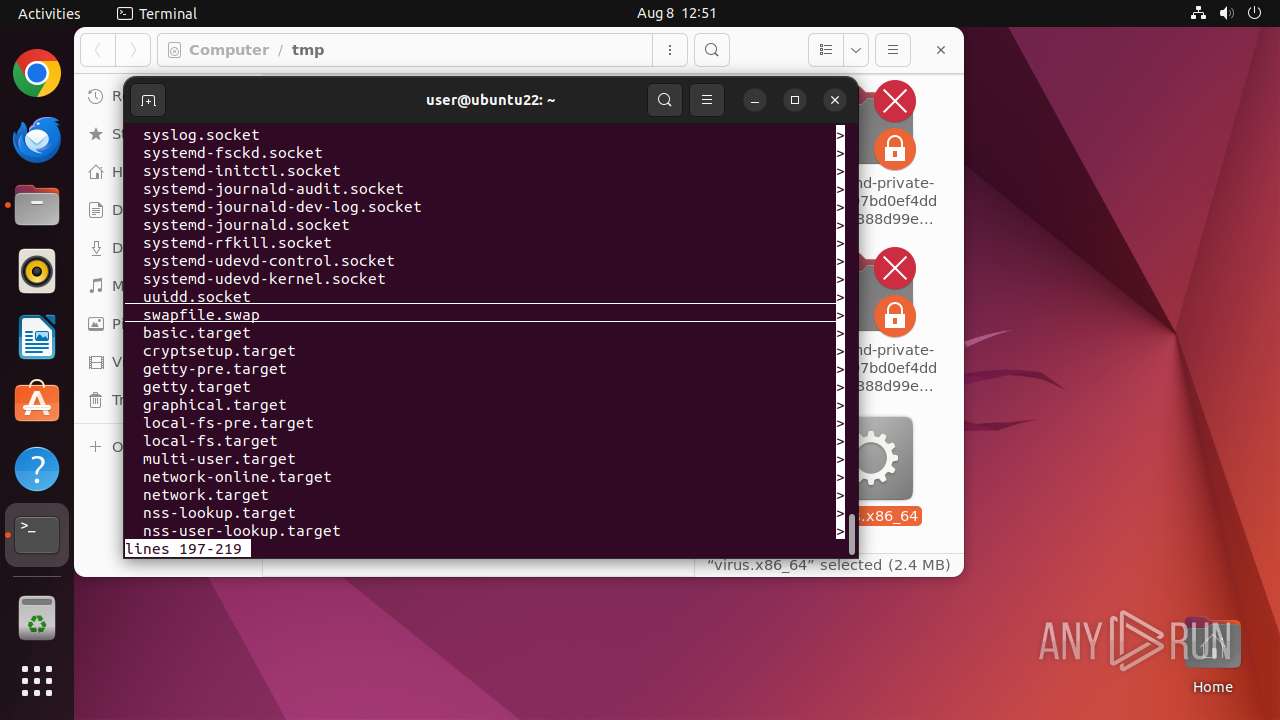This screenshot has height=720, width=1280.
Task: Open Home folder on desktop
Action: 1212,656
